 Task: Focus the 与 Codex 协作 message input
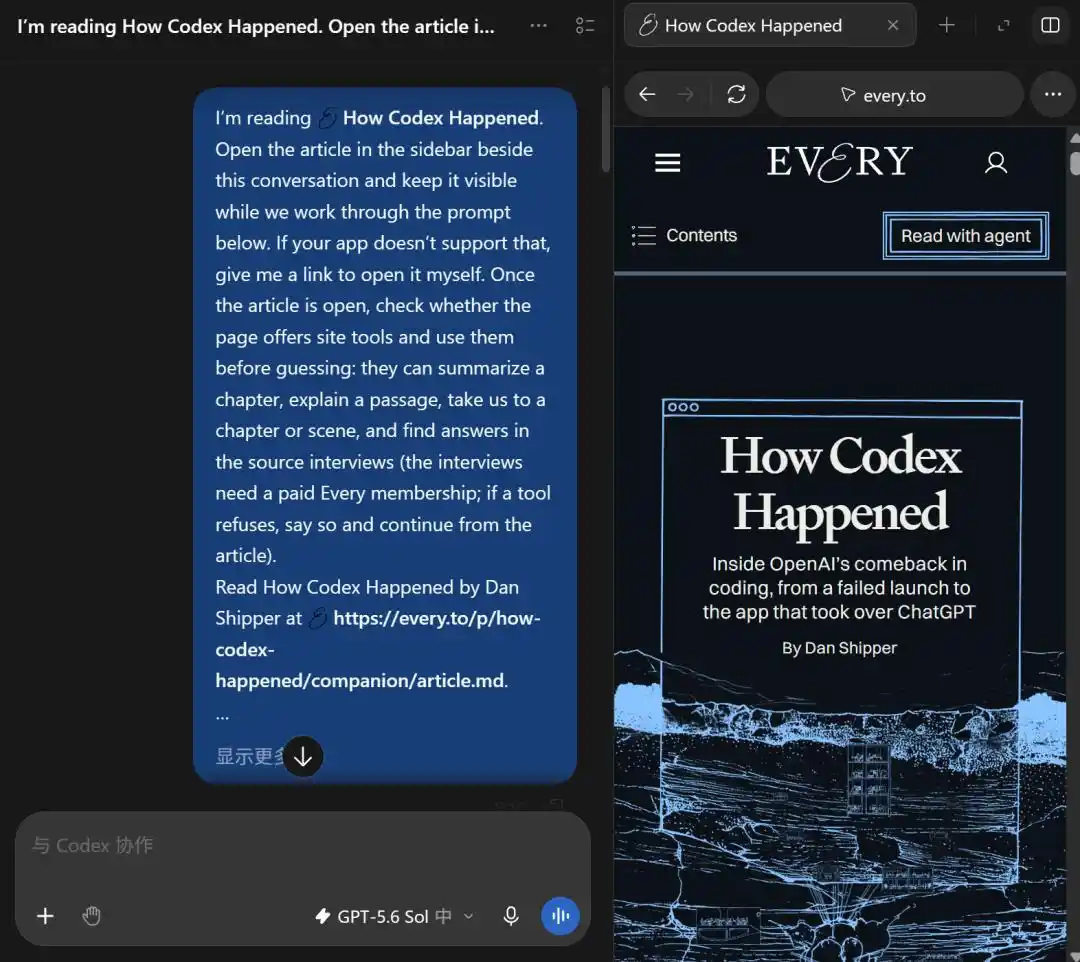302,846
